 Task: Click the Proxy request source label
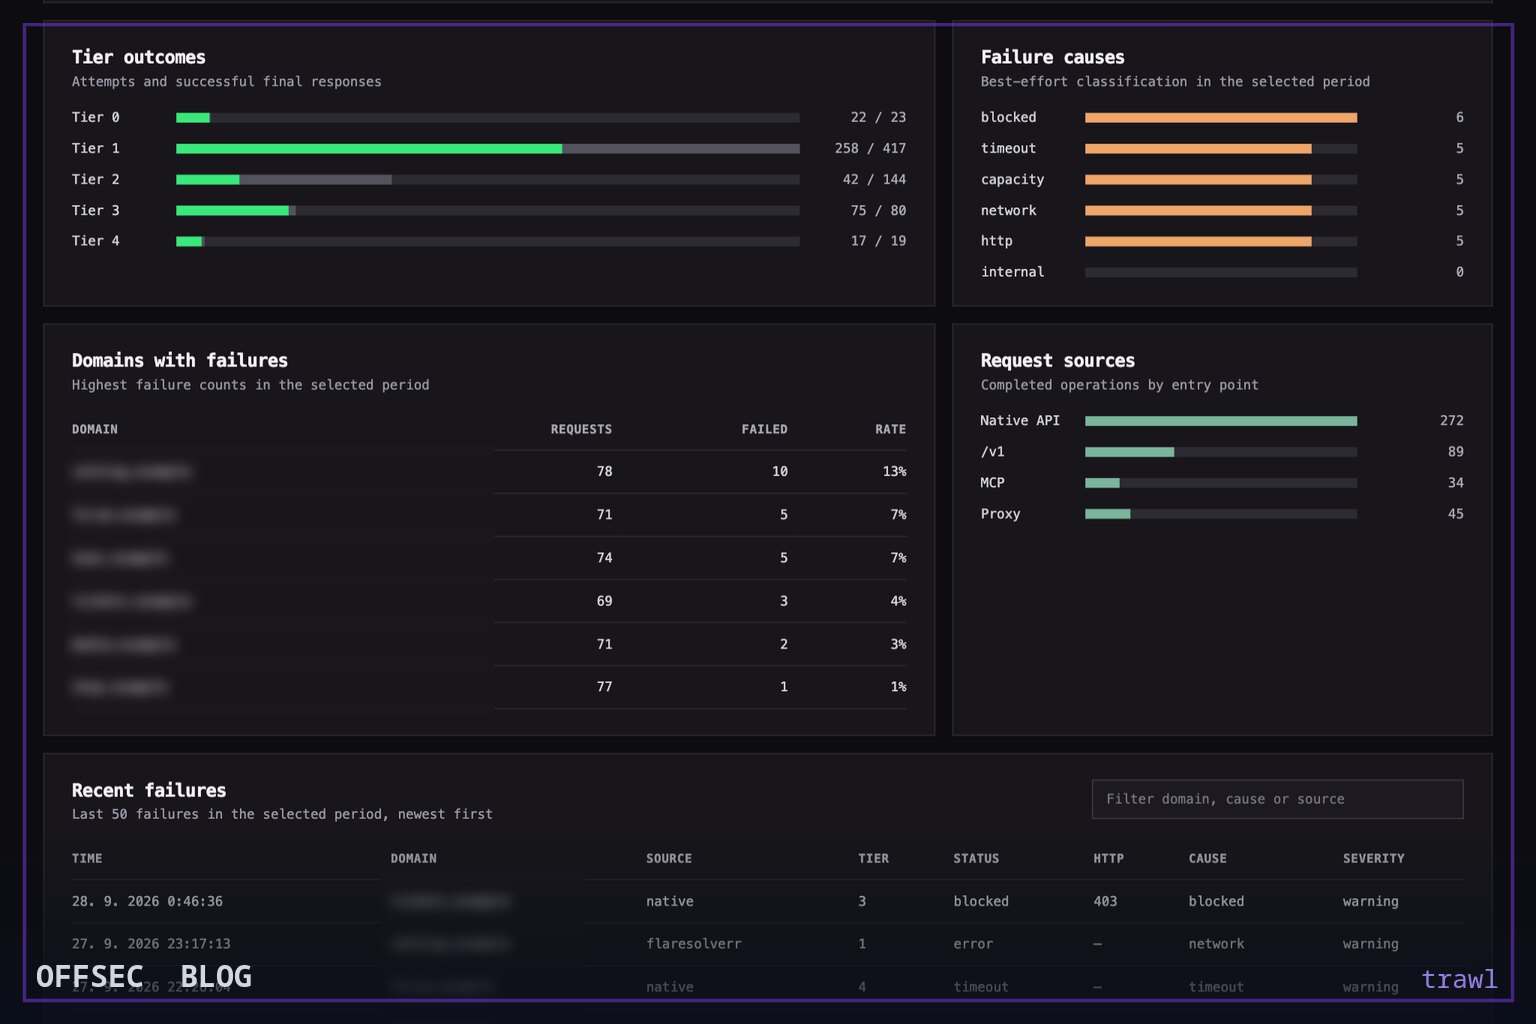tap(1000, 513)
